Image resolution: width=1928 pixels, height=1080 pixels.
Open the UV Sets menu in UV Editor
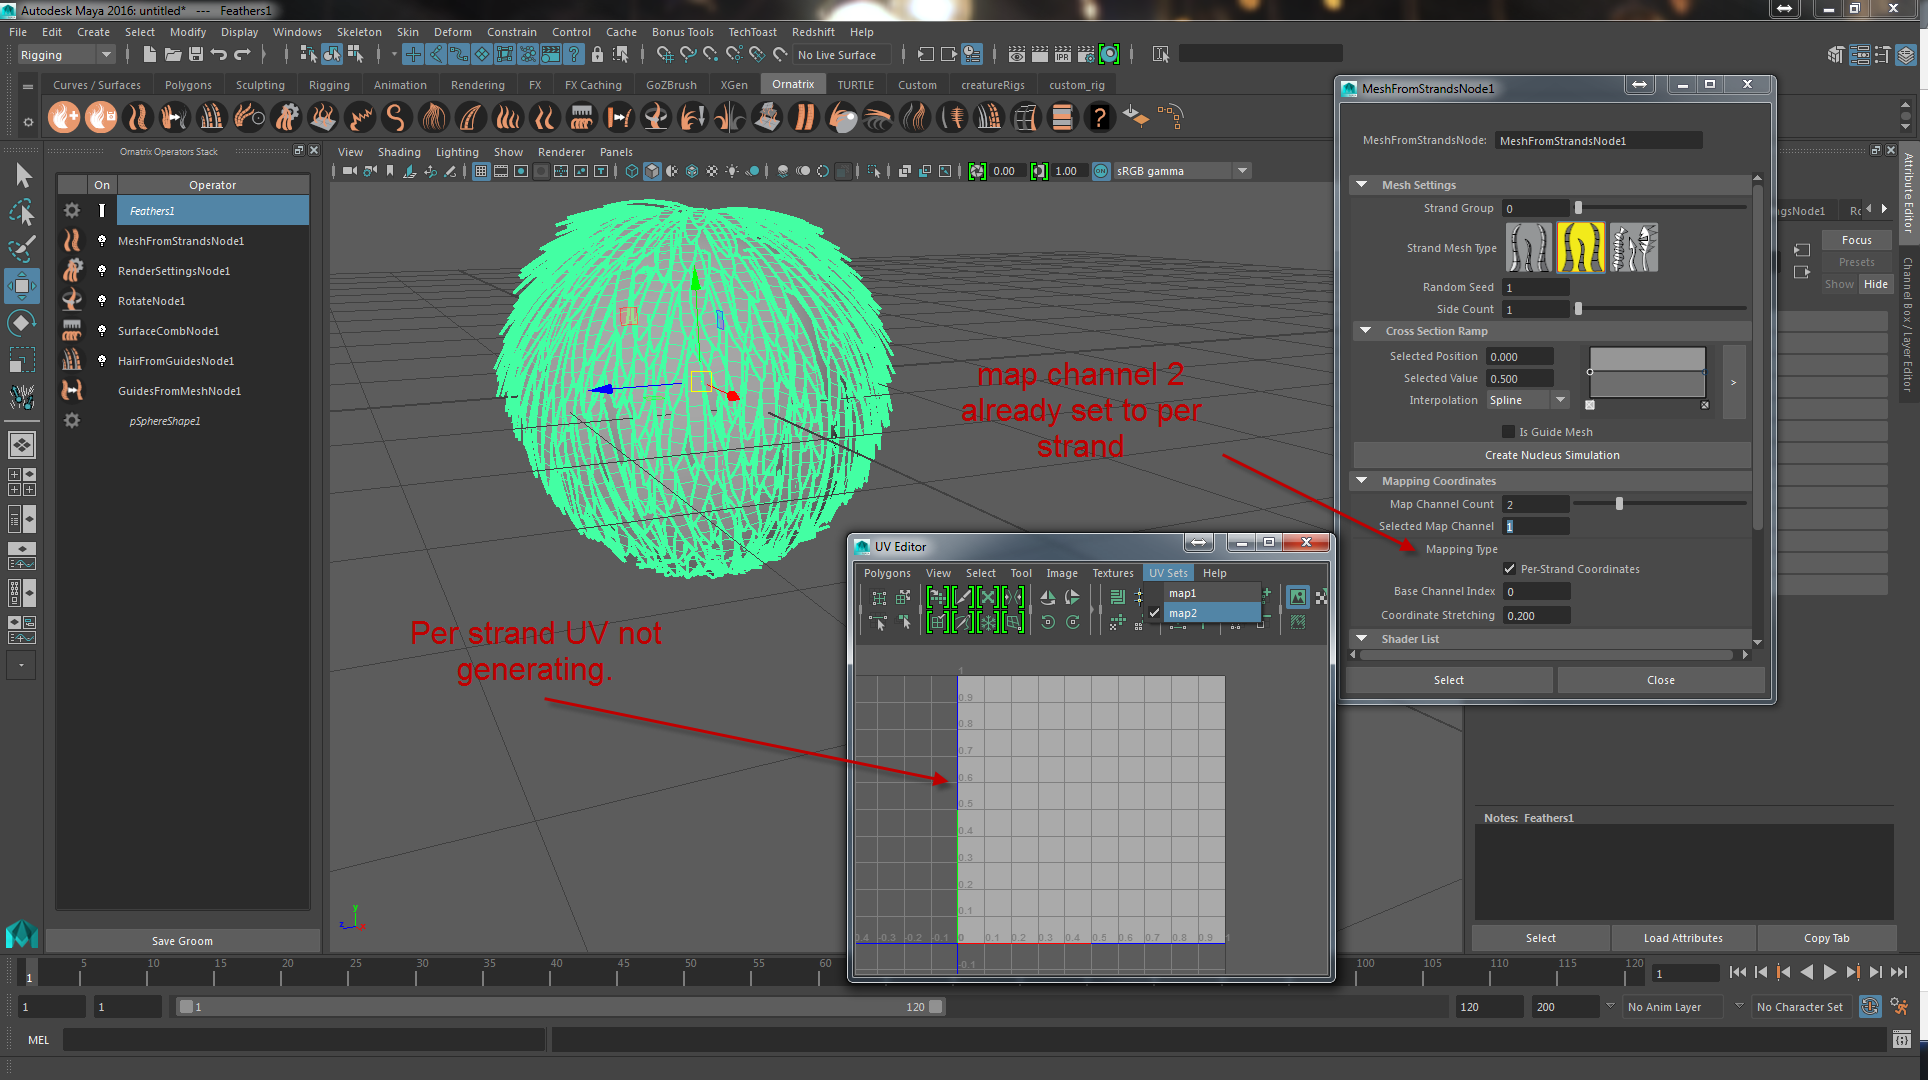(1167, 573)
